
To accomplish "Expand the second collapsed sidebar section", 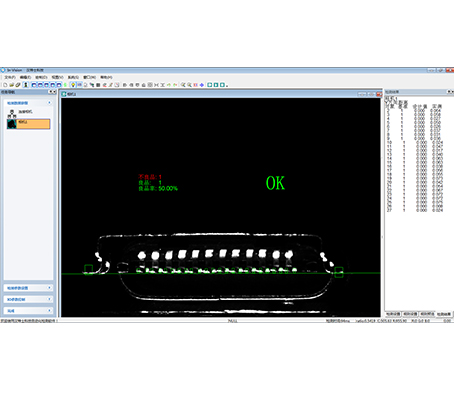I will point(49,288).
